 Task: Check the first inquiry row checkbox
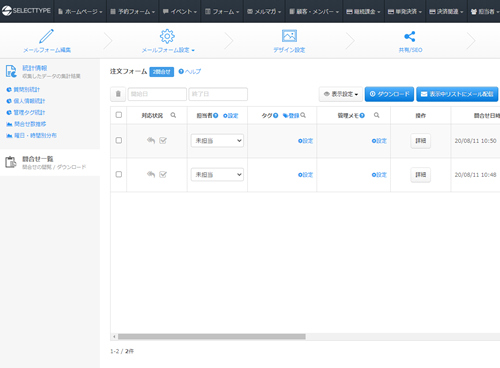tap(119, 140)
